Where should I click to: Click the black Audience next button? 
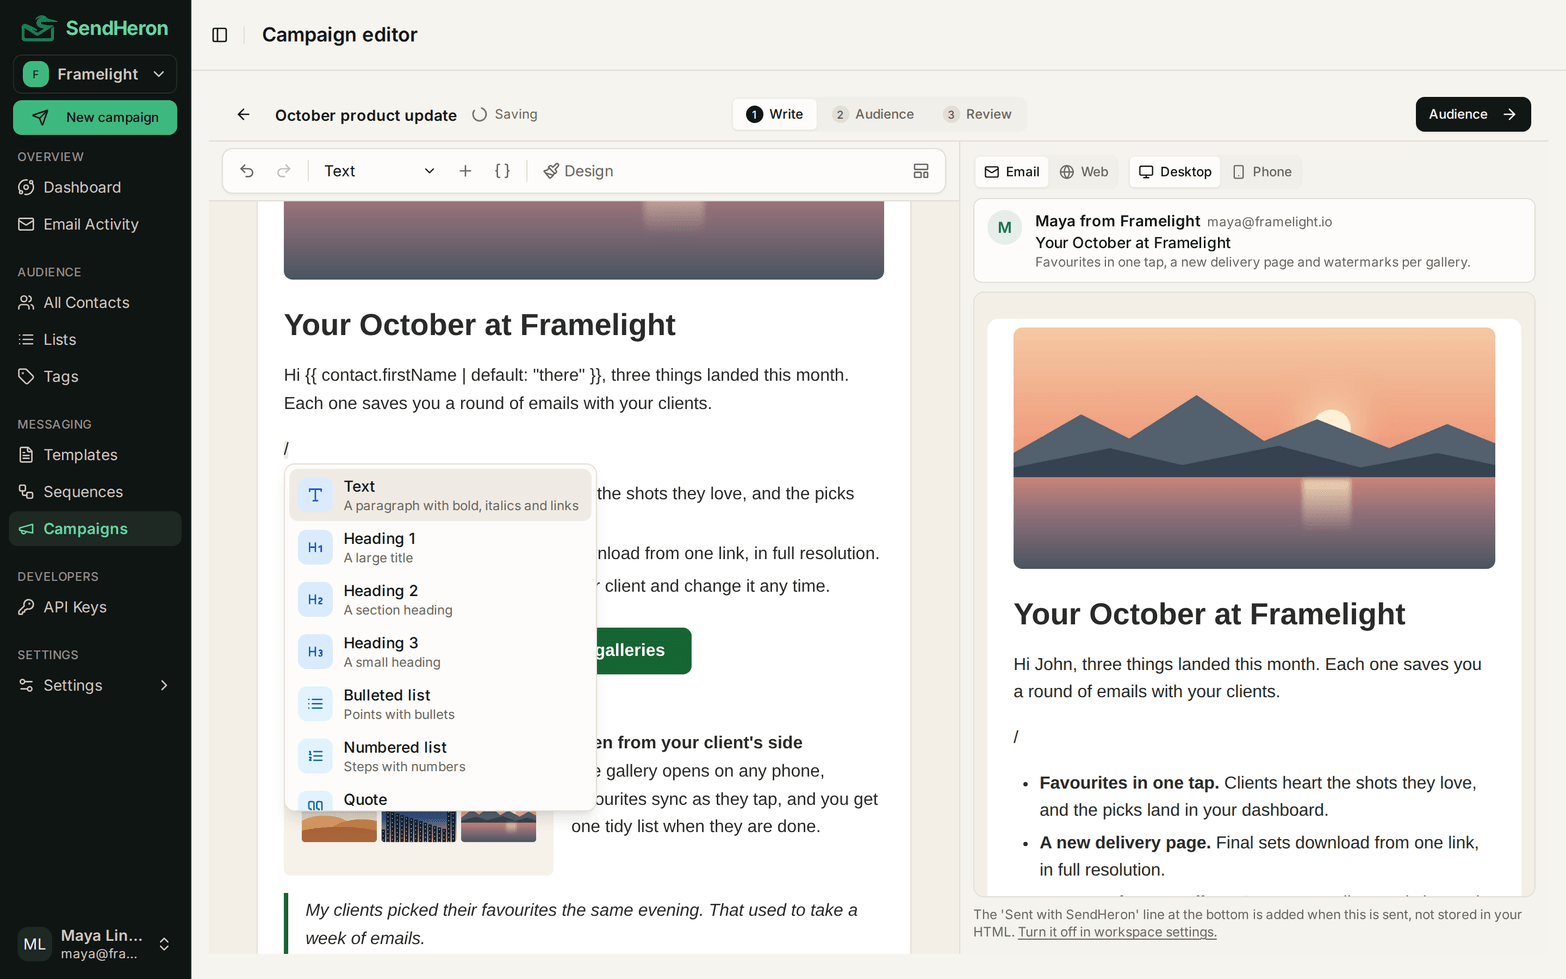point(1473,114)
